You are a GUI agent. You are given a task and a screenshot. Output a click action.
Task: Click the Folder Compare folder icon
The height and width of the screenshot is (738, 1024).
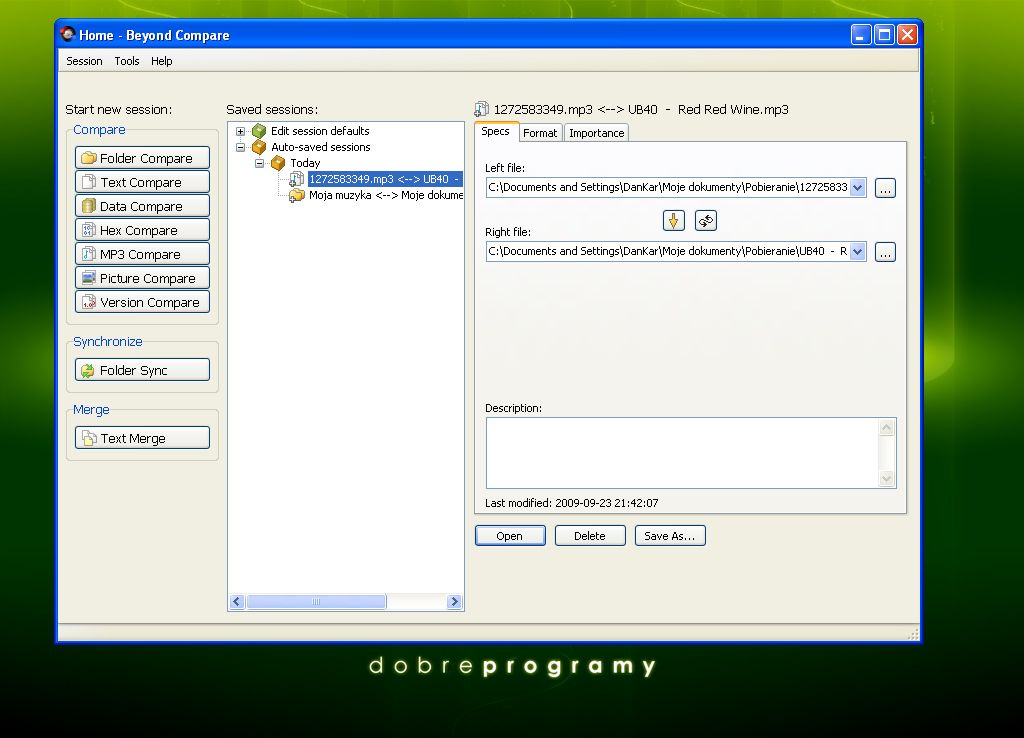89,158
